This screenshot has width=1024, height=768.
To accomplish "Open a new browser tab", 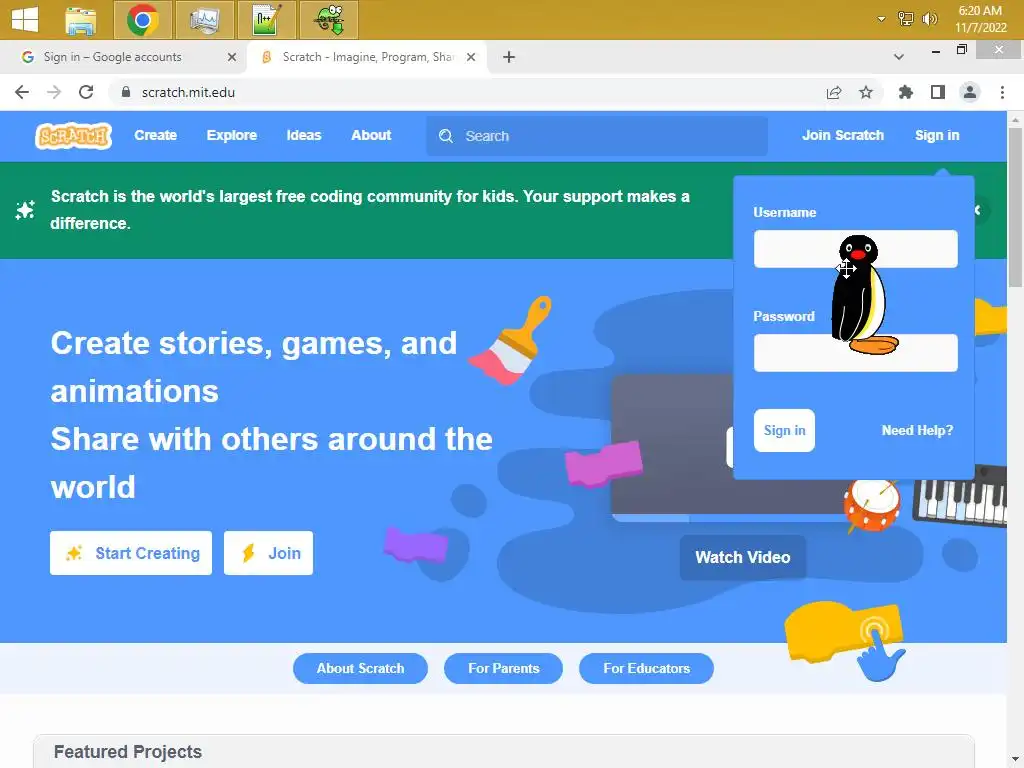I will pyautogui.click(x=509, y=57).
